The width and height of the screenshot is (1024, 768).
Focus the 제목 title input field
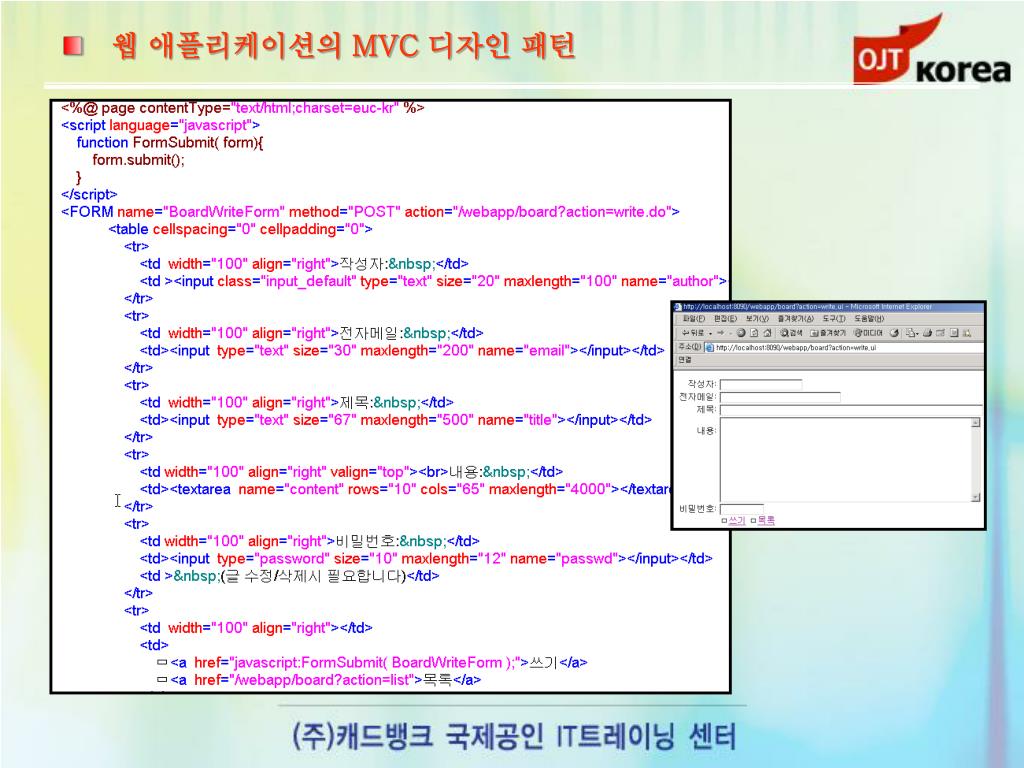click(851, 410)
